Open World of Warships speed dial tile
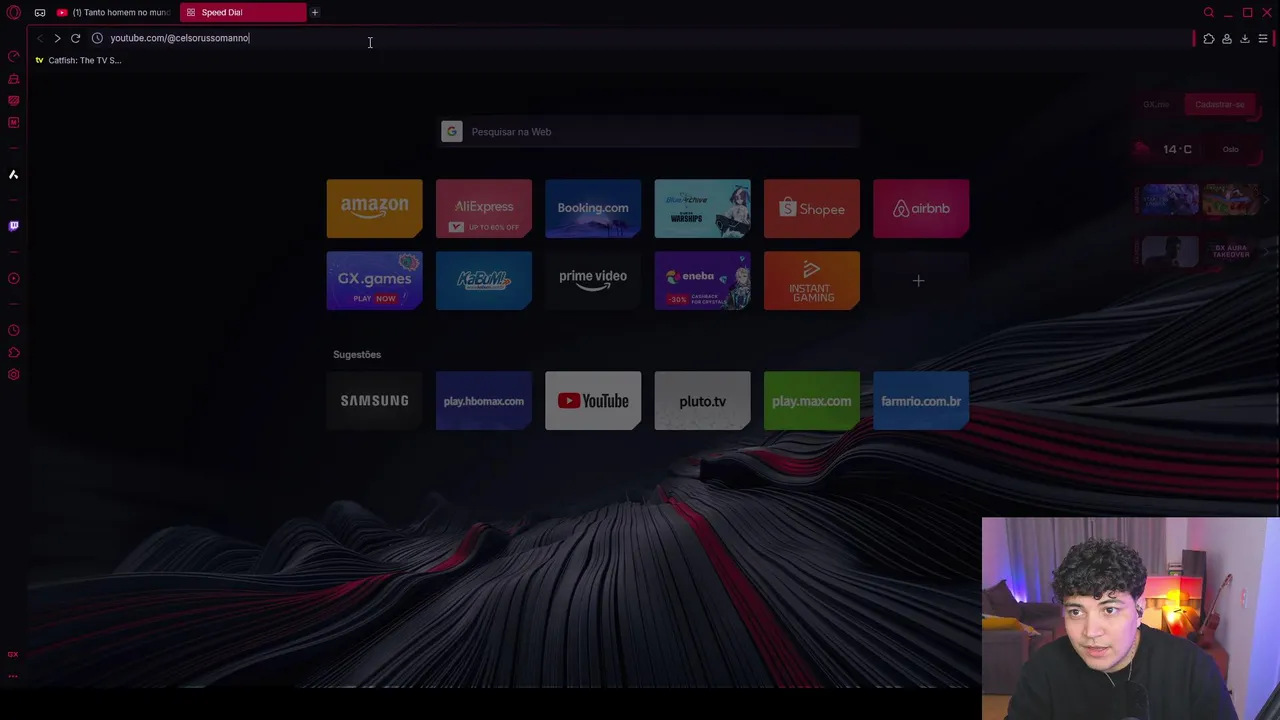Screen dimensions: 1280x720 [x=702, y=209]
